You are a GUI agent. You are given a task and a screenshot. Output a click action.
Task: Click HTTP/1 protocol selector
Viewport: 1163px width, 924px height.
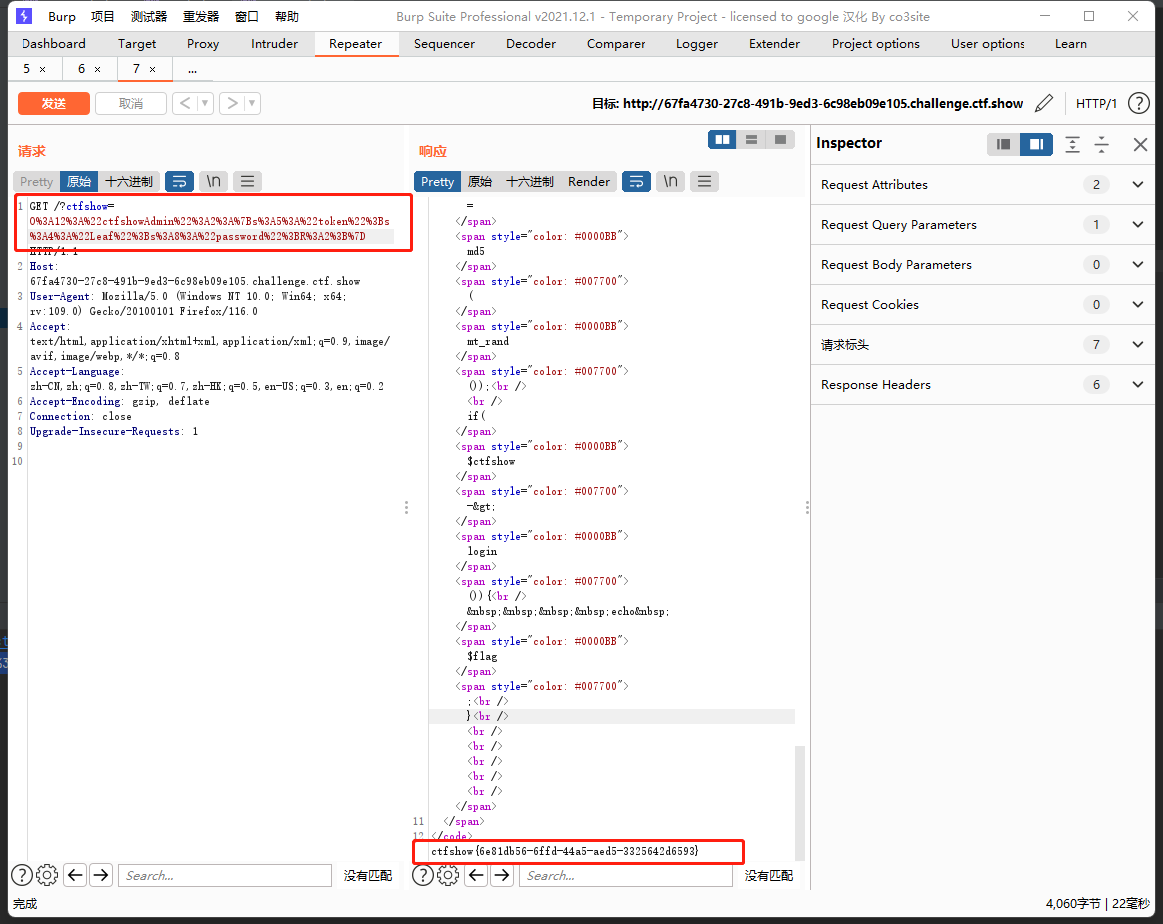[x=1096, y=104]
